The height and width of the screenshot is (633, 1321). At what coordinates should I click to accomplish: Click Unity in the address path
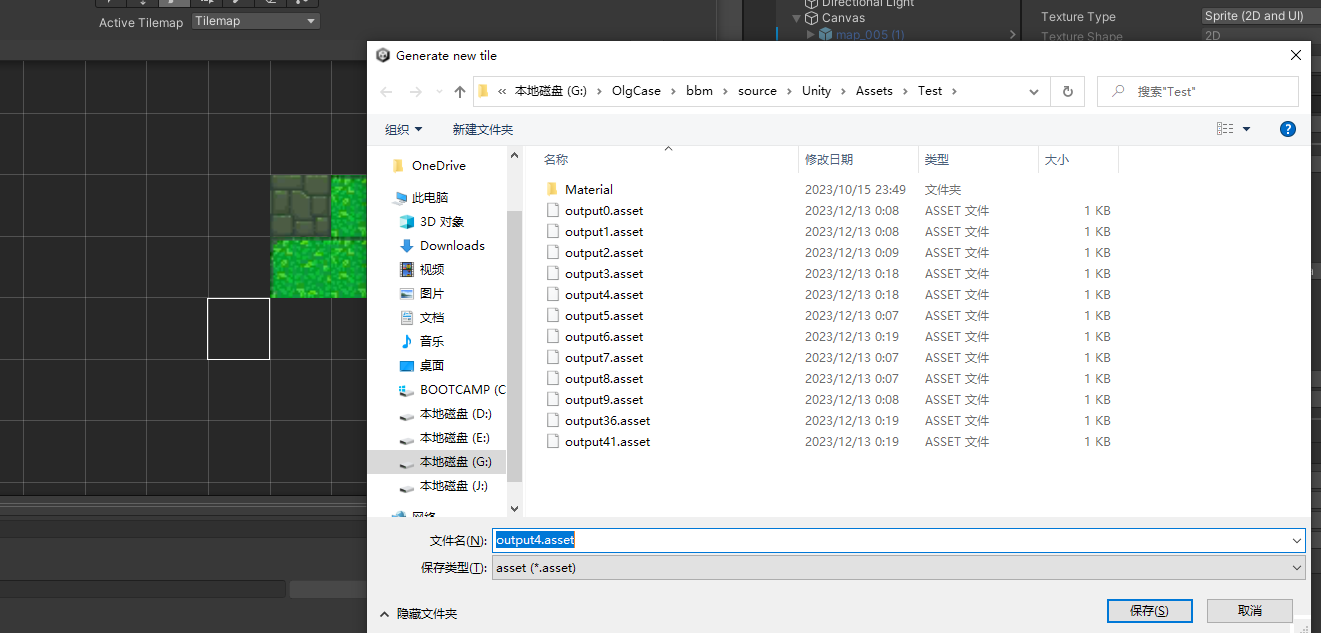816,91
